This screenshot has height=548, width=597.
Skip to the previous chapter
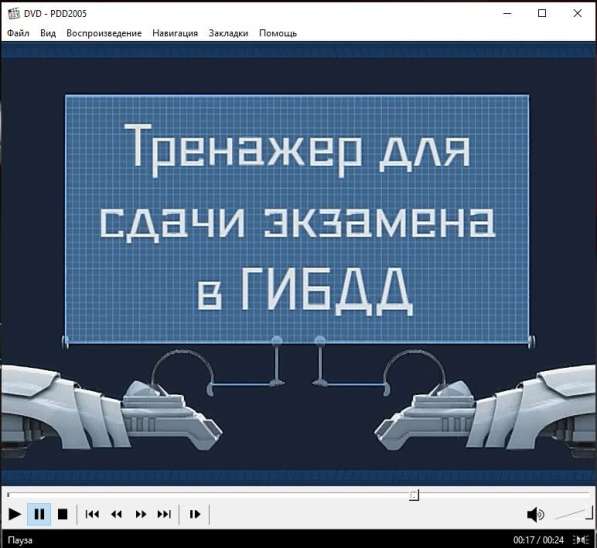click(x=93, y=514)
